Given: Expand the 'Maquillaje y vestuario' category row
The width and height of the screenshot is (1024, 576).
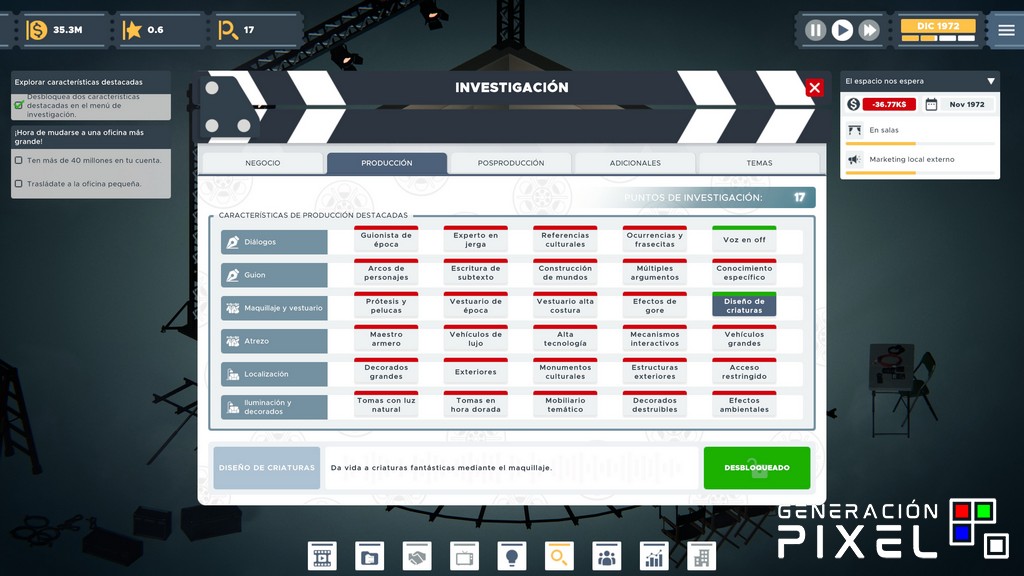Looking at the screenshot, I should (x=275, y=307).
